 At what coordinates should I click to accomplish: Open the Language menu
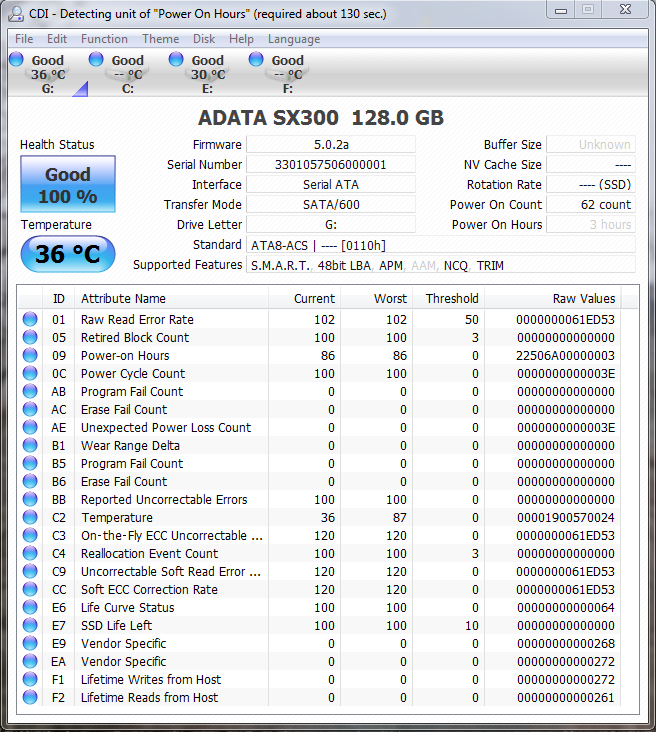pos(294,39)
